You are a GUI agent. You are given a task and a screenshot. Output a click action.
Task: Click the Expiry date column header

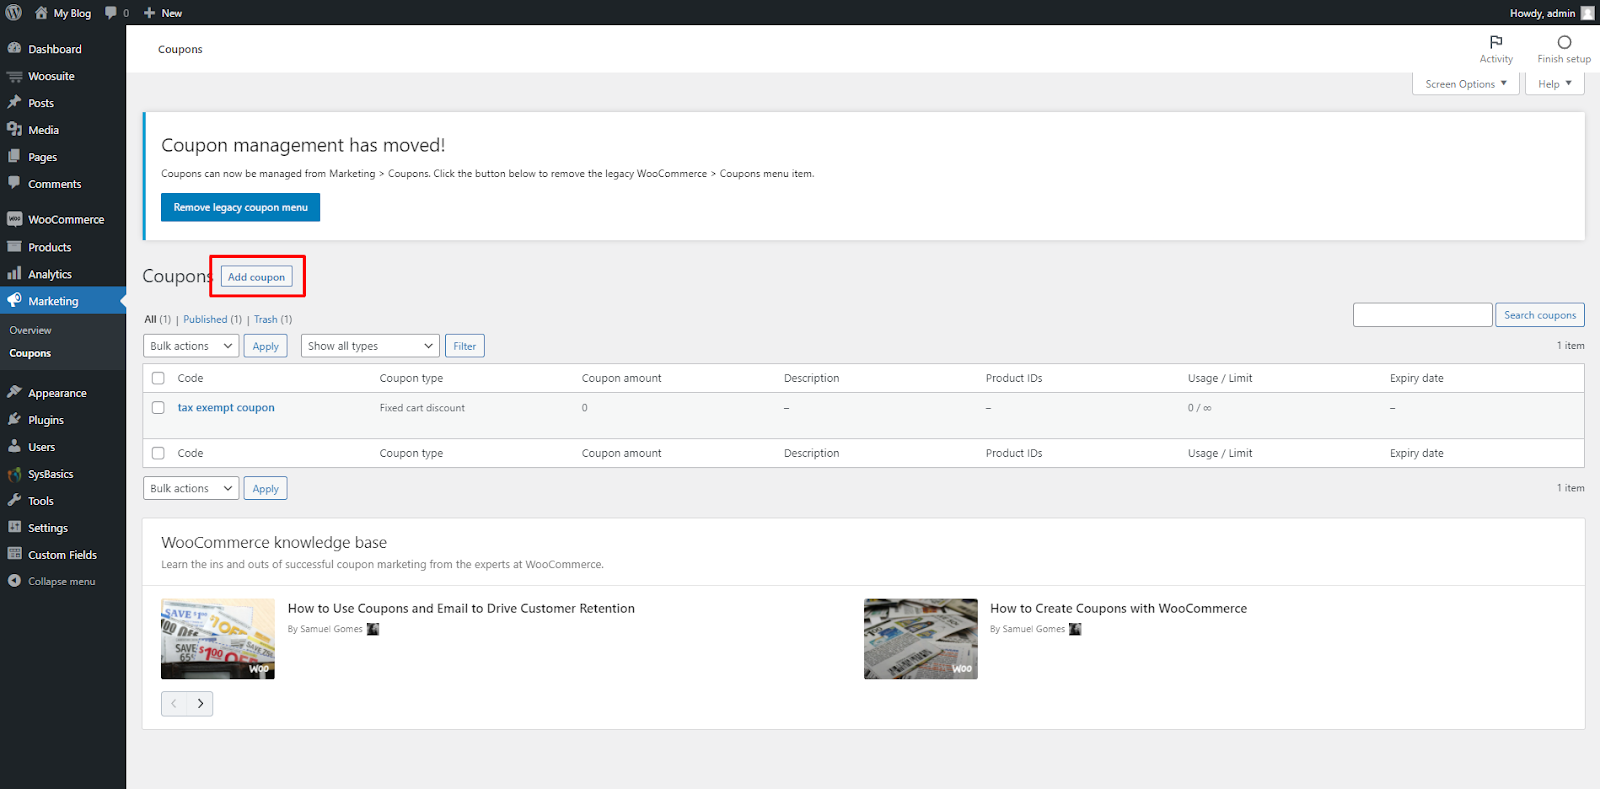pos(1416,378)
